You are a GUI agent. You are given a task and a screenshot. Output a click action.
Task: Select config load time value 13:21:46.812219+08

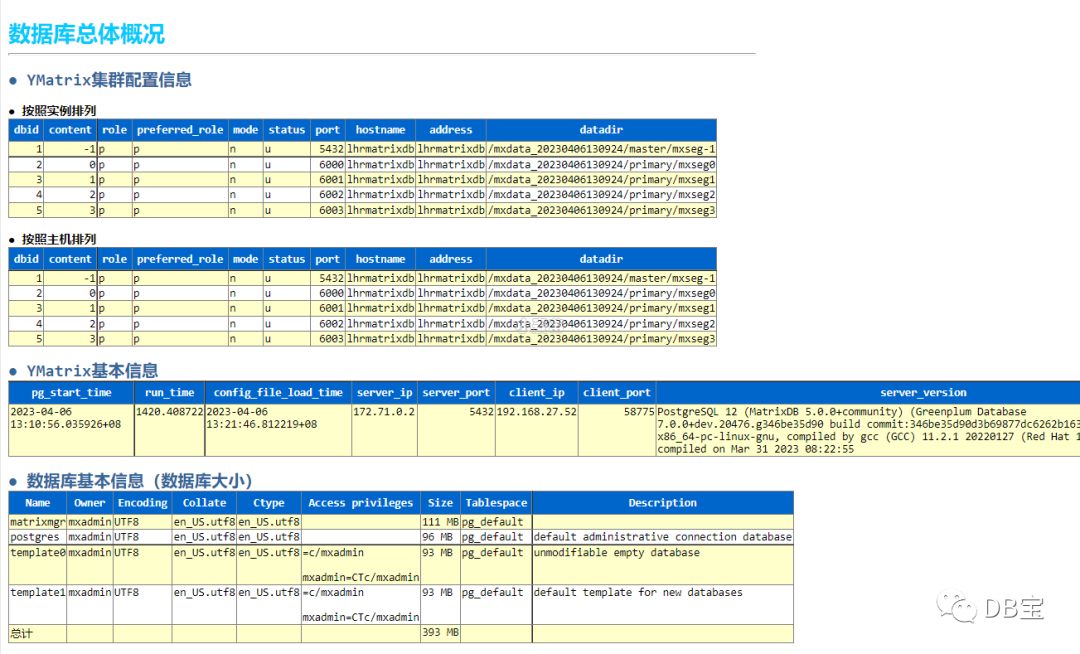coord(262,424)
